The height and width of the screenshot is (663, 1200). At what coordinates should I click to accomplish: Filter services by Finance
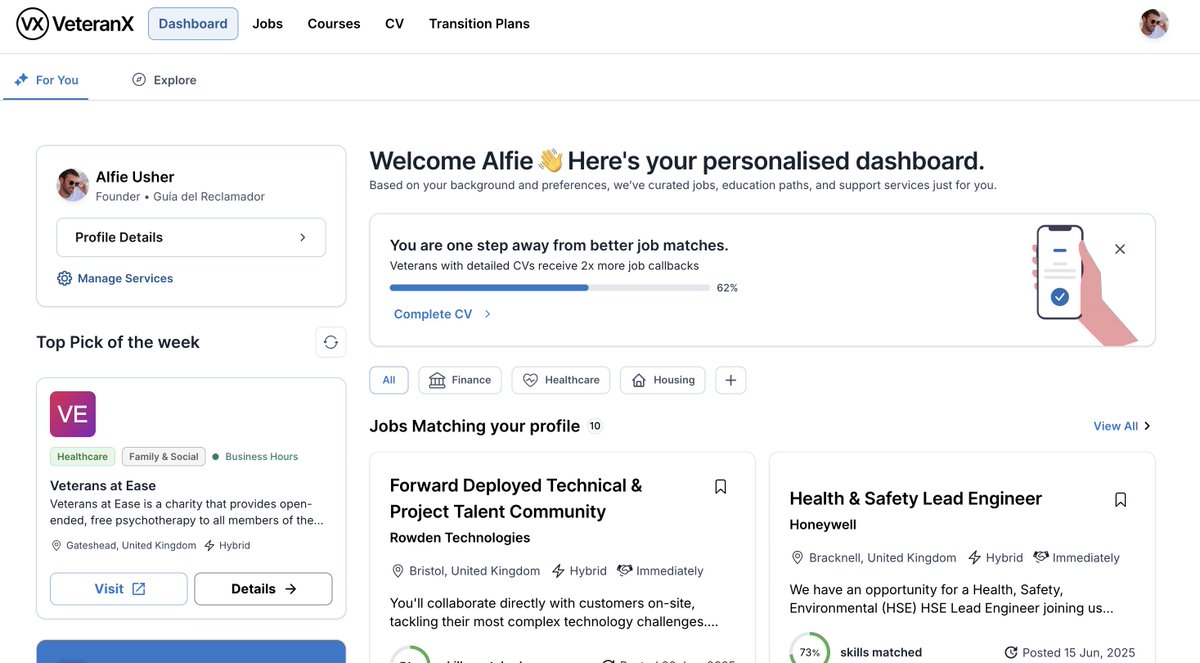[x=460, y=380]
